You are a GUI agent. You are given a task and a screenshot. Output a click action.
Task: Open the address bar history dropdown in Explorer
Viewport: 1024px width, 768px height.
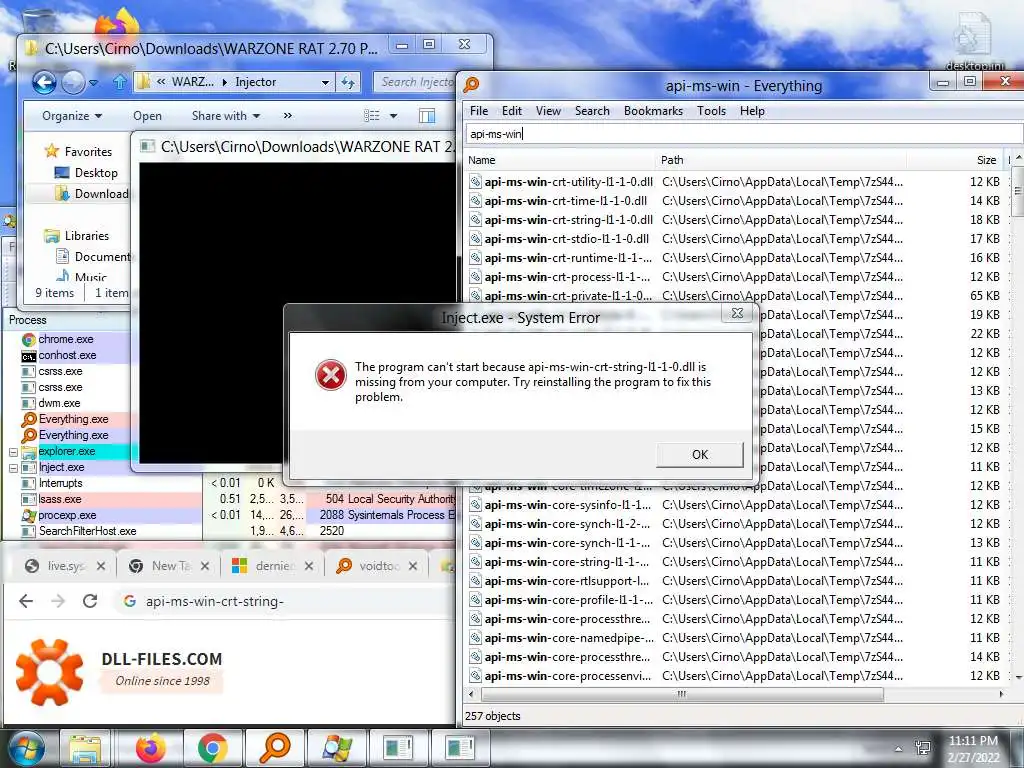pyautogui.click(x=325, y=83)
